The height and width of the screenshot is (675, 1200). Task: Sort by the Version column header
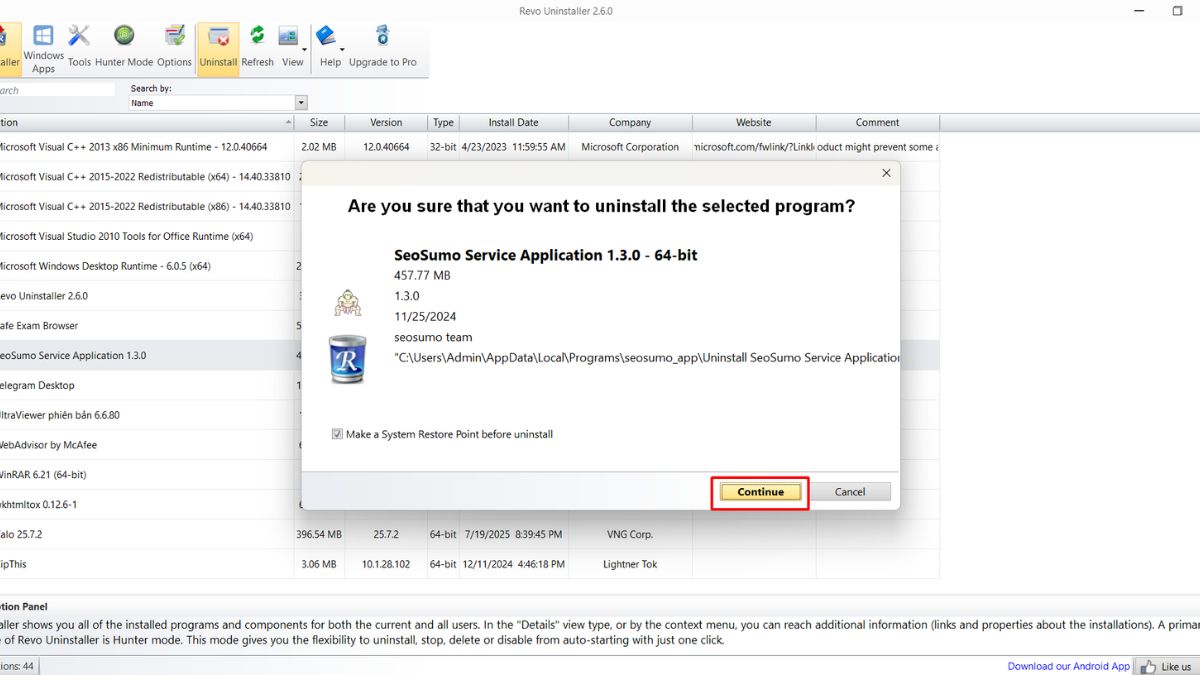click(x=386, y=122)
